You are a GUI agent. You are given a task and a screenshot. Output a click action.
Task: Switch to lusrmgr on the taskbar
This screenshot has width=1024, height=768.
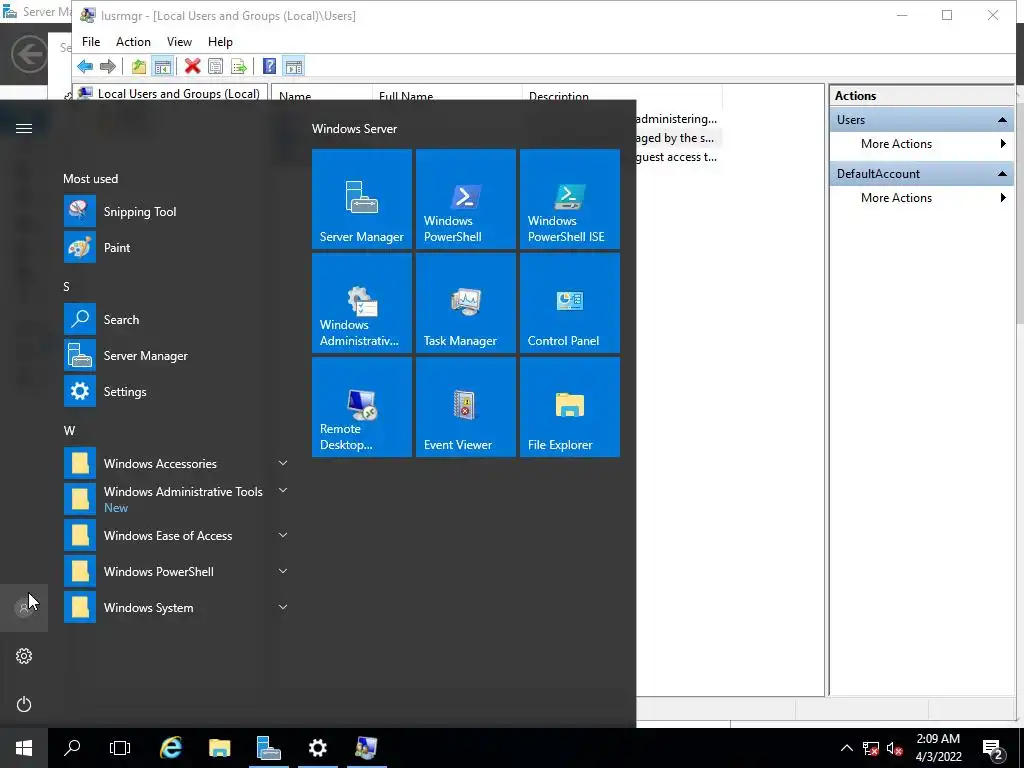(x=366, y=748)
